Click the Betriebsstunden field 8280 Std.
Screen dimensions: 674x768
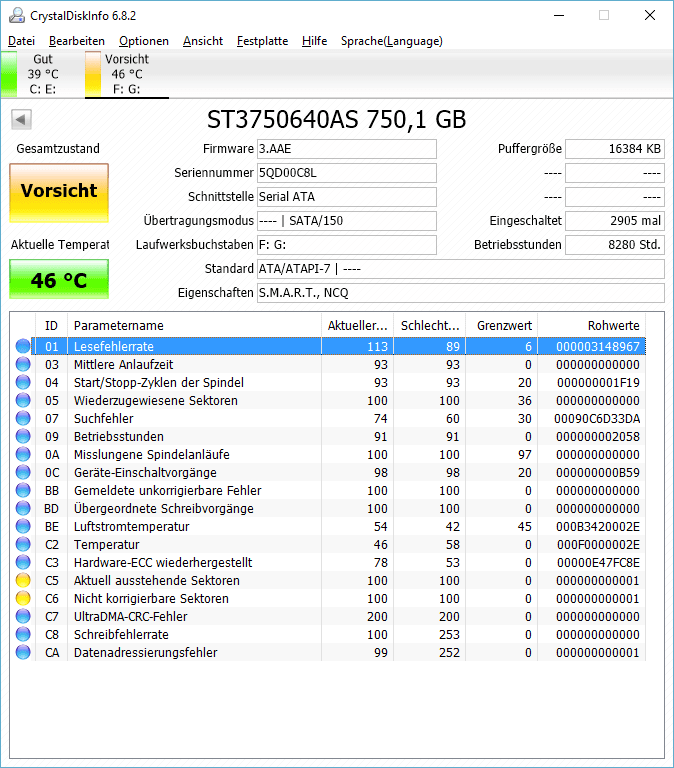pyautogui.click(x=615, y=245)
